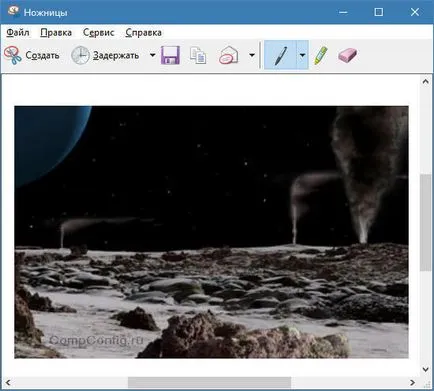Select the Pen tool

(x=280, y=55)
